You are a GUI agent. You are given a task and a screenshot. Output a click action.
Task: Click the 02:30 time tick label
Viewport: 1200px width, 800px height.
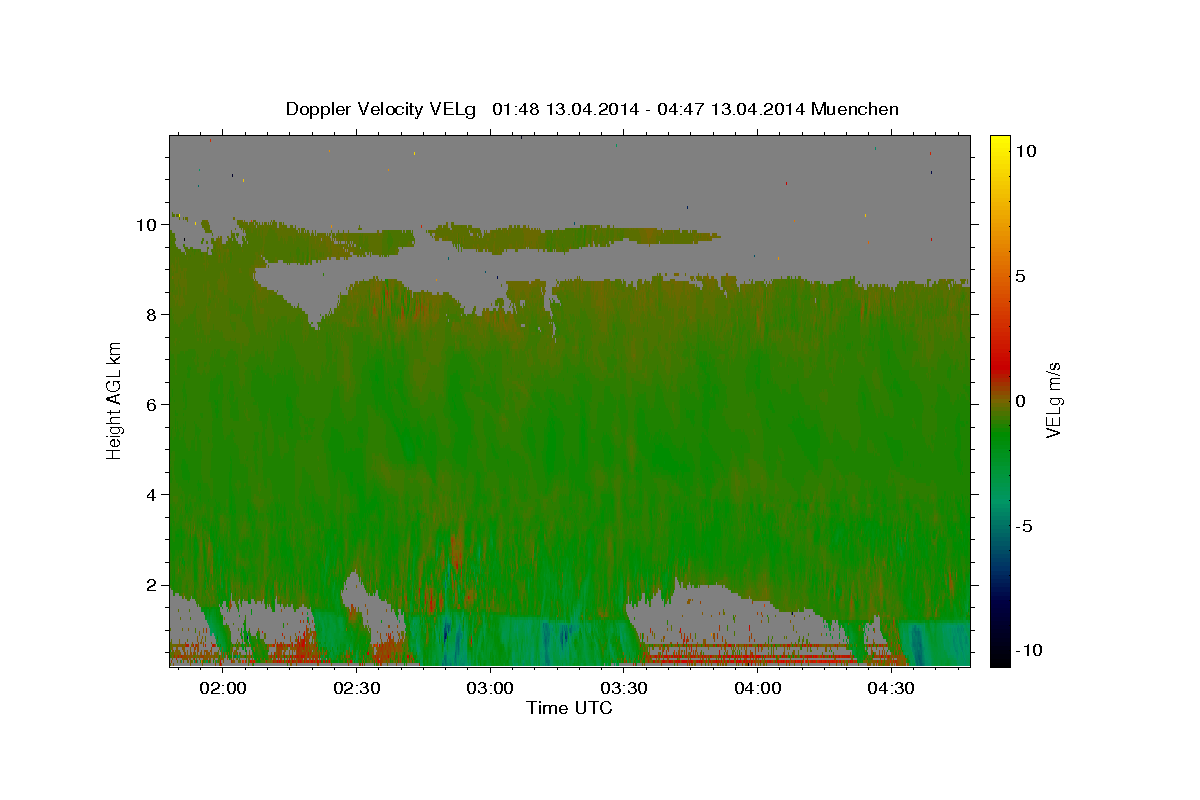(357, 689)
